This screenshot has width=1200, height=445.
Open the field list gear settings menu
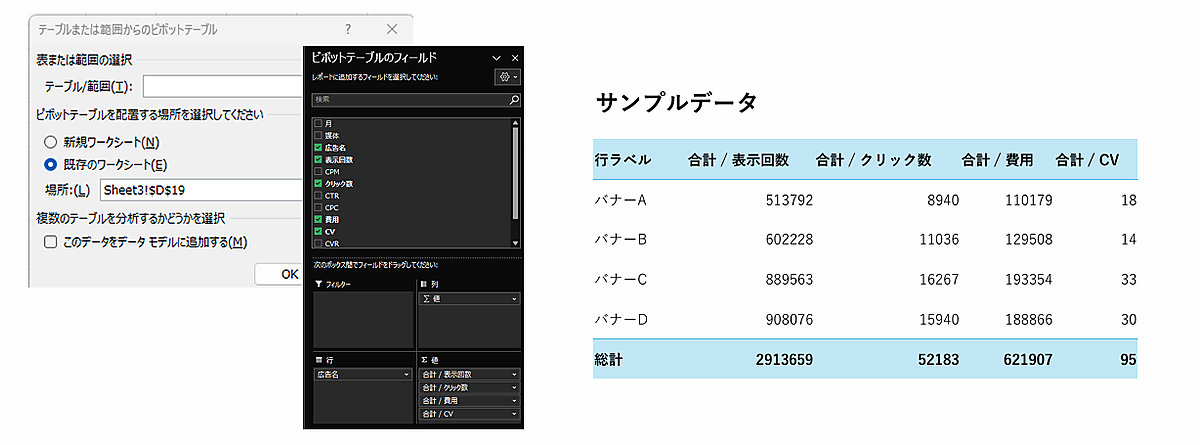pyautogui.click(x=506, y=77)
